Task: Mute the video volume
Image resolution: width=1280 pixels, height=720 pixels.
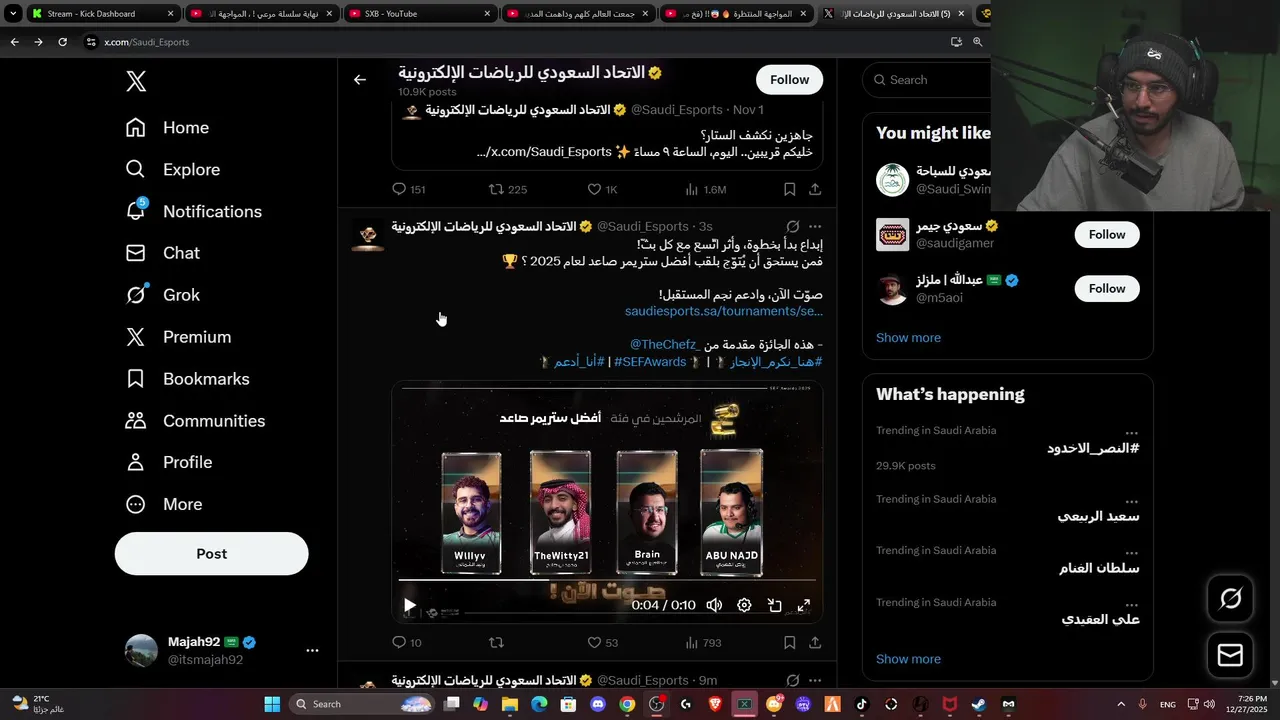Action: coord(714,605)
